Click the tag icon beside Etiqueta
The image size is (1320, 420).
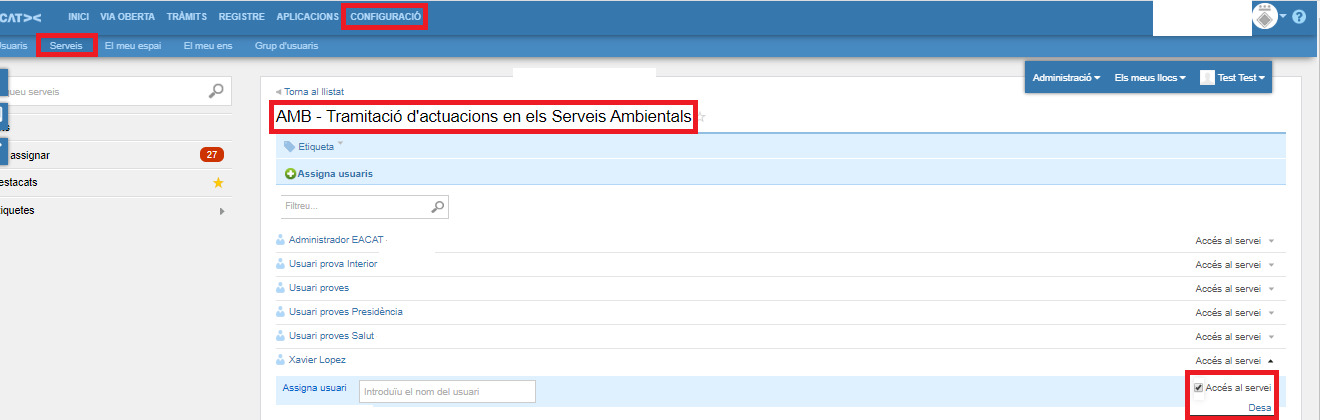click(x=290, y=146)
